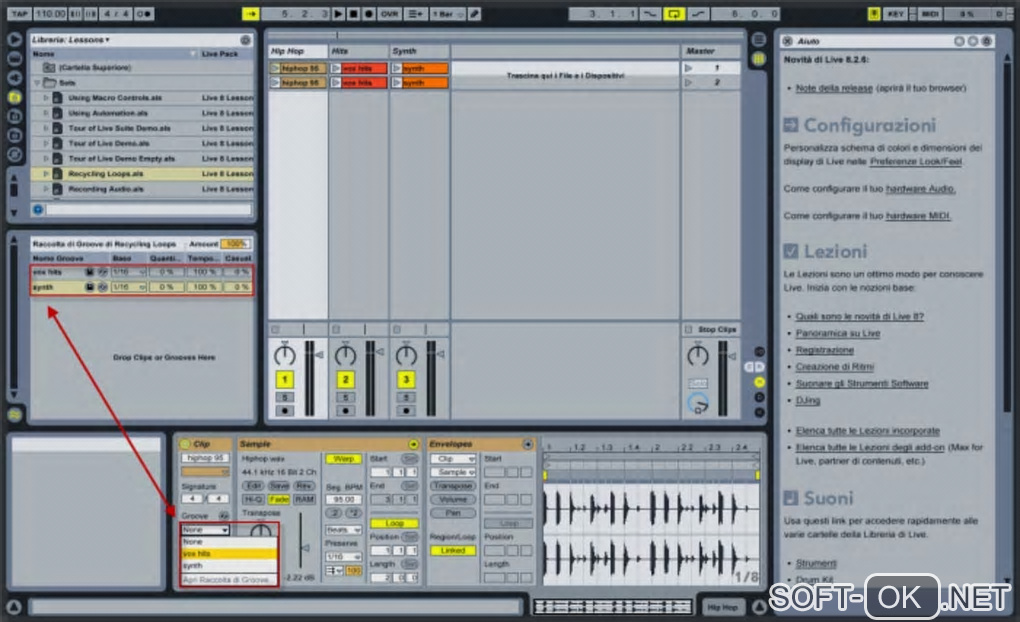Toggle the metronome button
1020x622 pixels.
pos(144,13)
